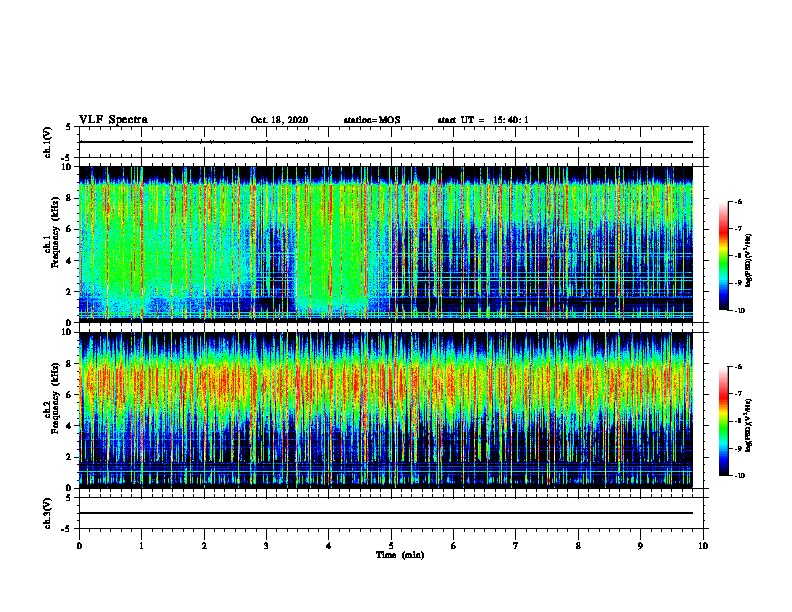Click the ch.1 spectrogram color scale bar
The image size is (792, 612).
(723, 256)
